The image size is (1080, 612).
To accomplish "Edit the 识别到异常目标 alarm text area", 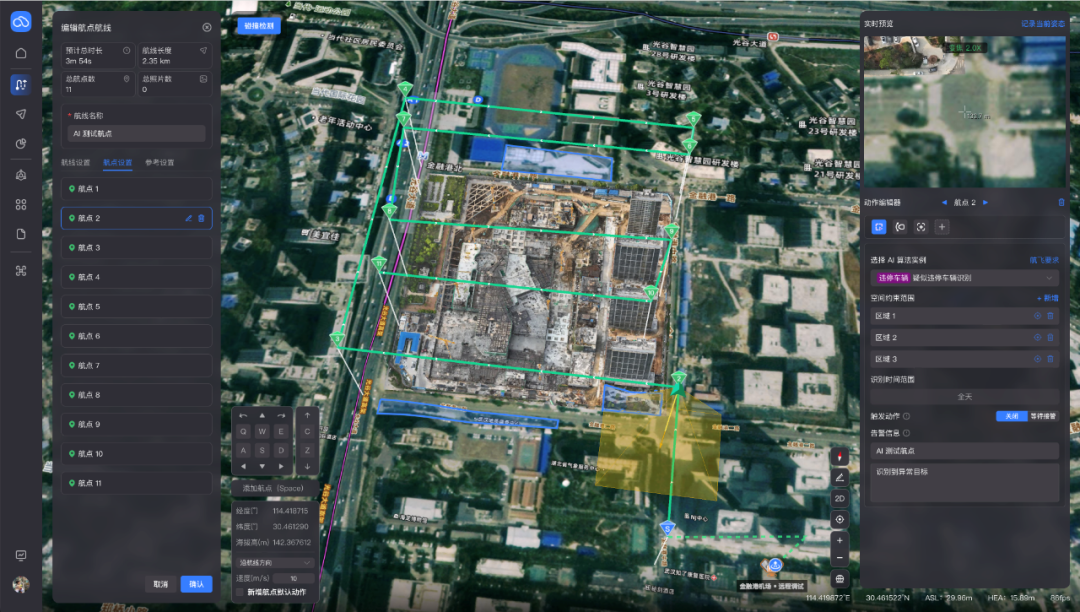I will click(964, 482).
